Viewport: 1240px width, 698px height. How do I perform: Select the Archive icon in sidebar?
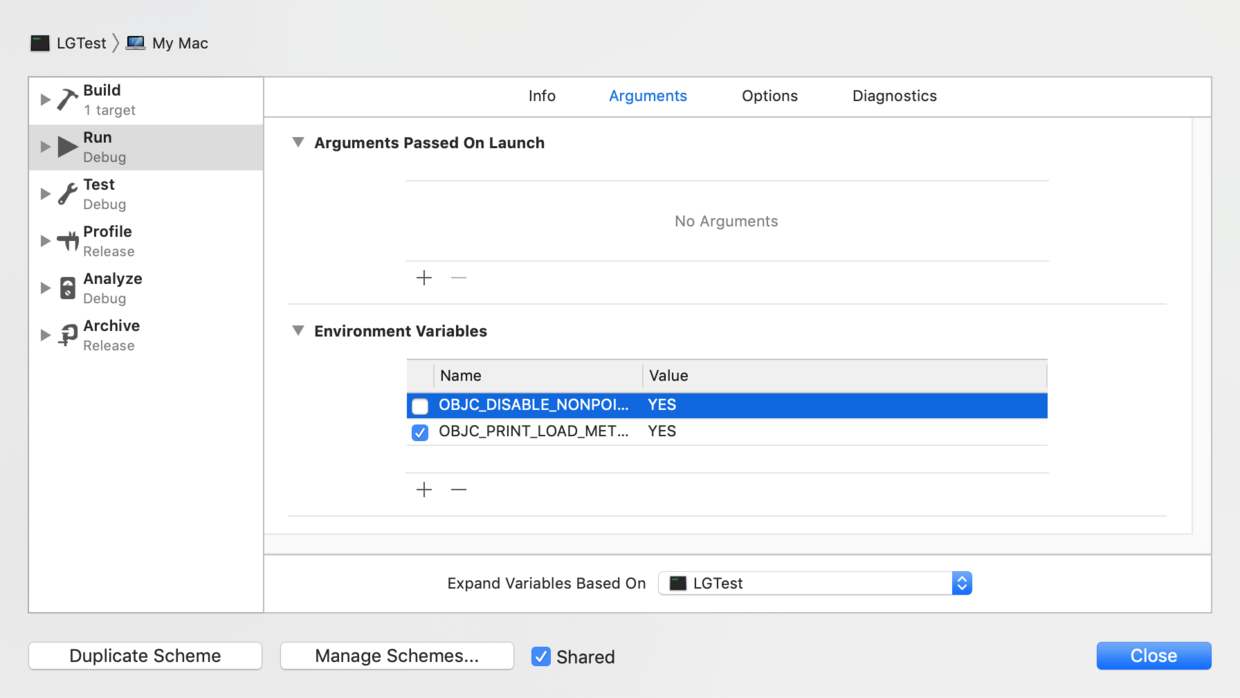tap(67, 335)
